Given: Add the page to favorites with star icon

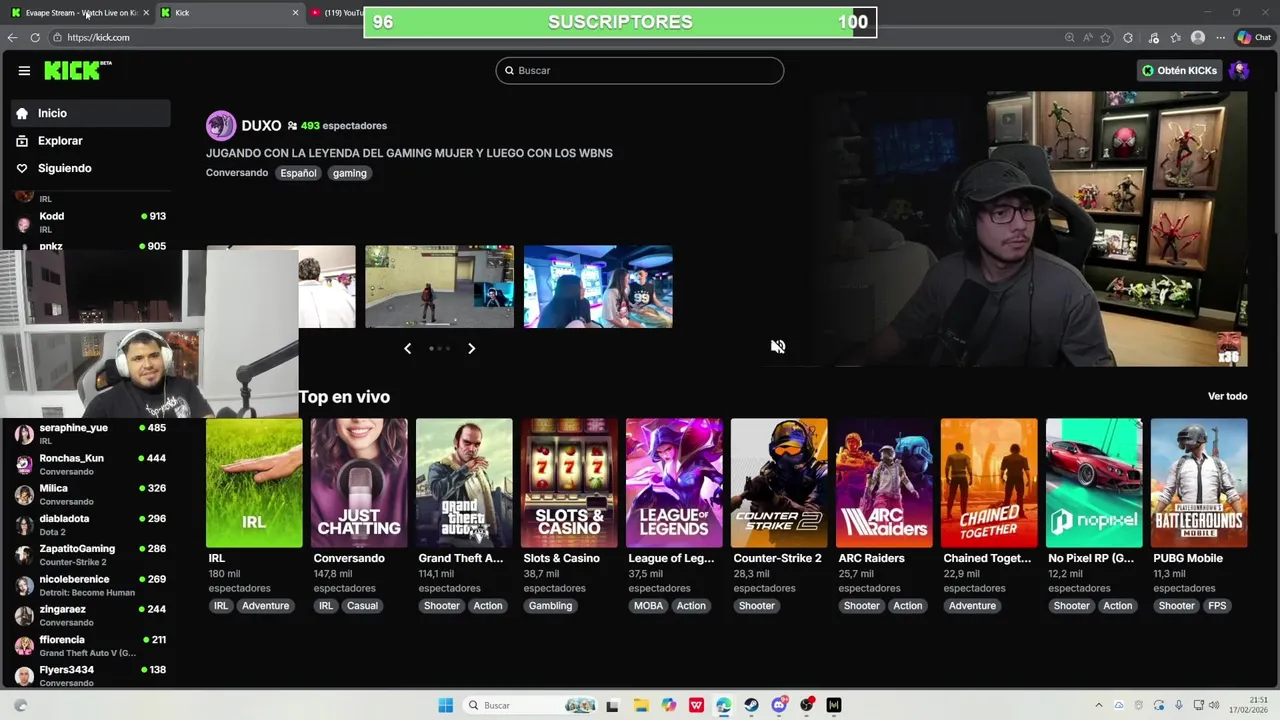Looking at the screenshot, I should pyautogui.click(x=1106, y=37).
